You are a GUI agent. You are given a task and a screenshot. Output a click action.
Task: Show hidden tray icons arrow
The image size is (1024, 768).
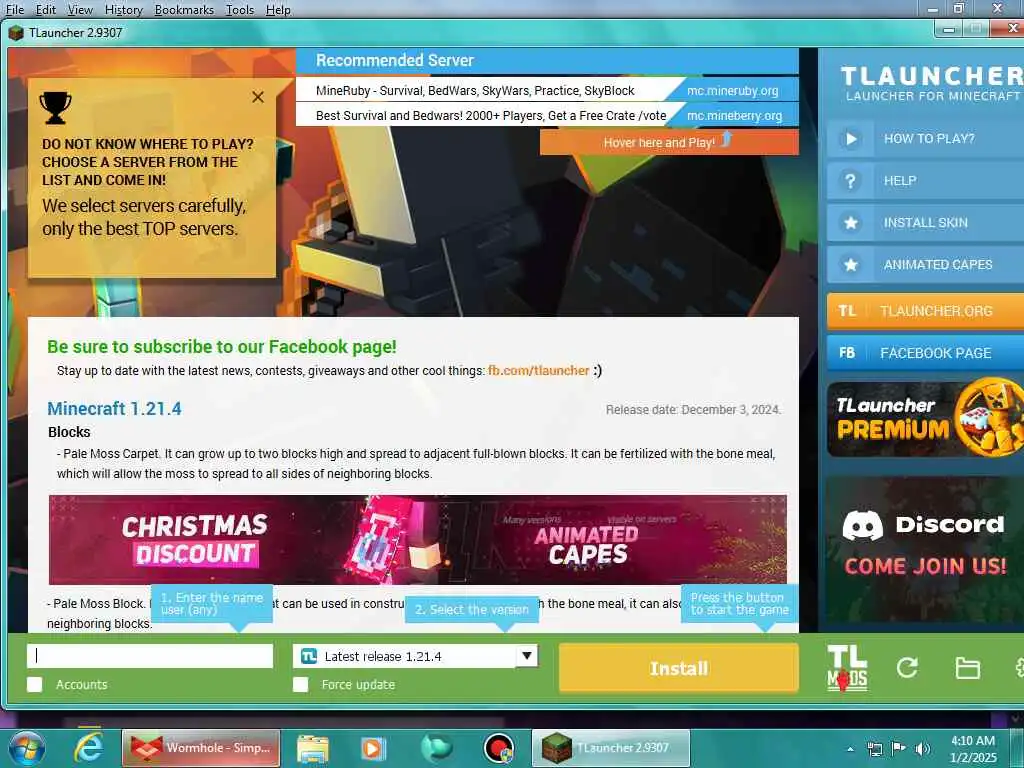pyautogui.click(x=850, y=749)
